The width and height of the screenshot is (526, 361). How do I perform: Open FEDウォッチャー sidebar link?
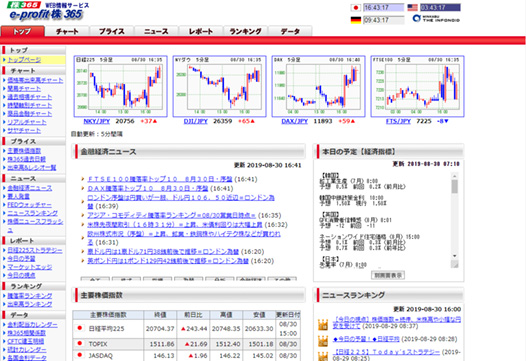click(30, 205)
